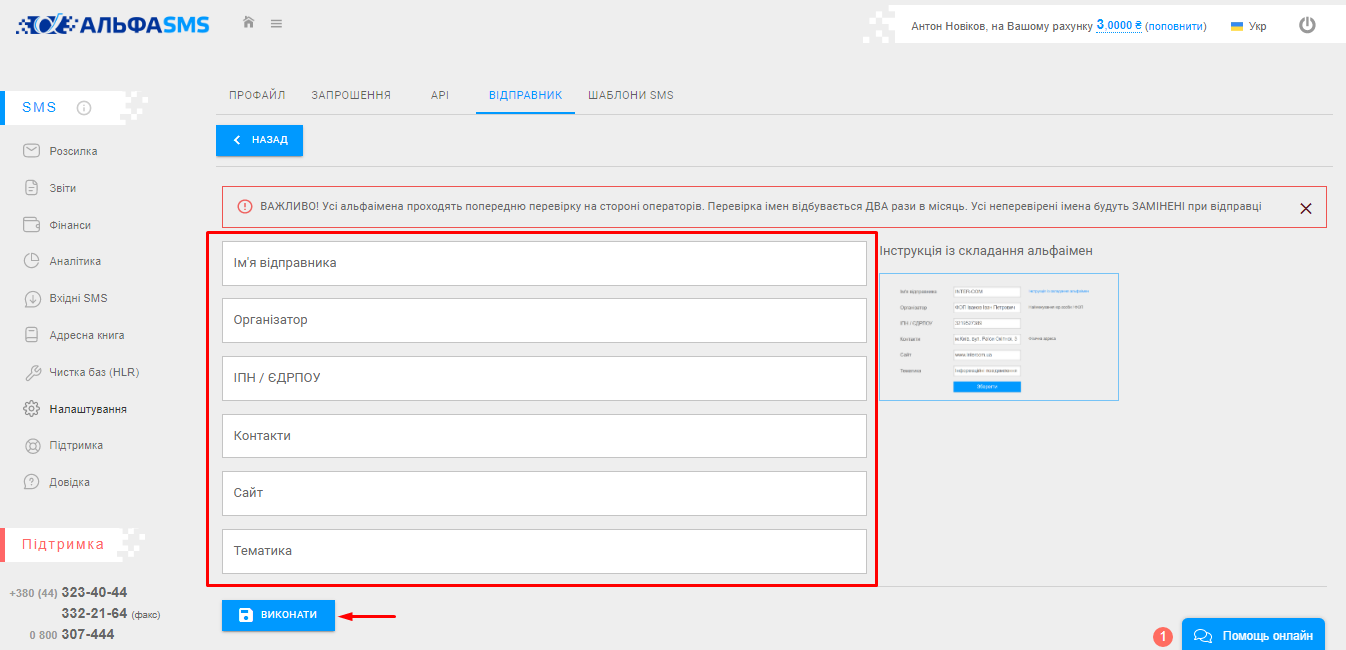This screenshot has width=1346, height=650.
Task: Click the home icon in header
Action: [x=249, y=23]
